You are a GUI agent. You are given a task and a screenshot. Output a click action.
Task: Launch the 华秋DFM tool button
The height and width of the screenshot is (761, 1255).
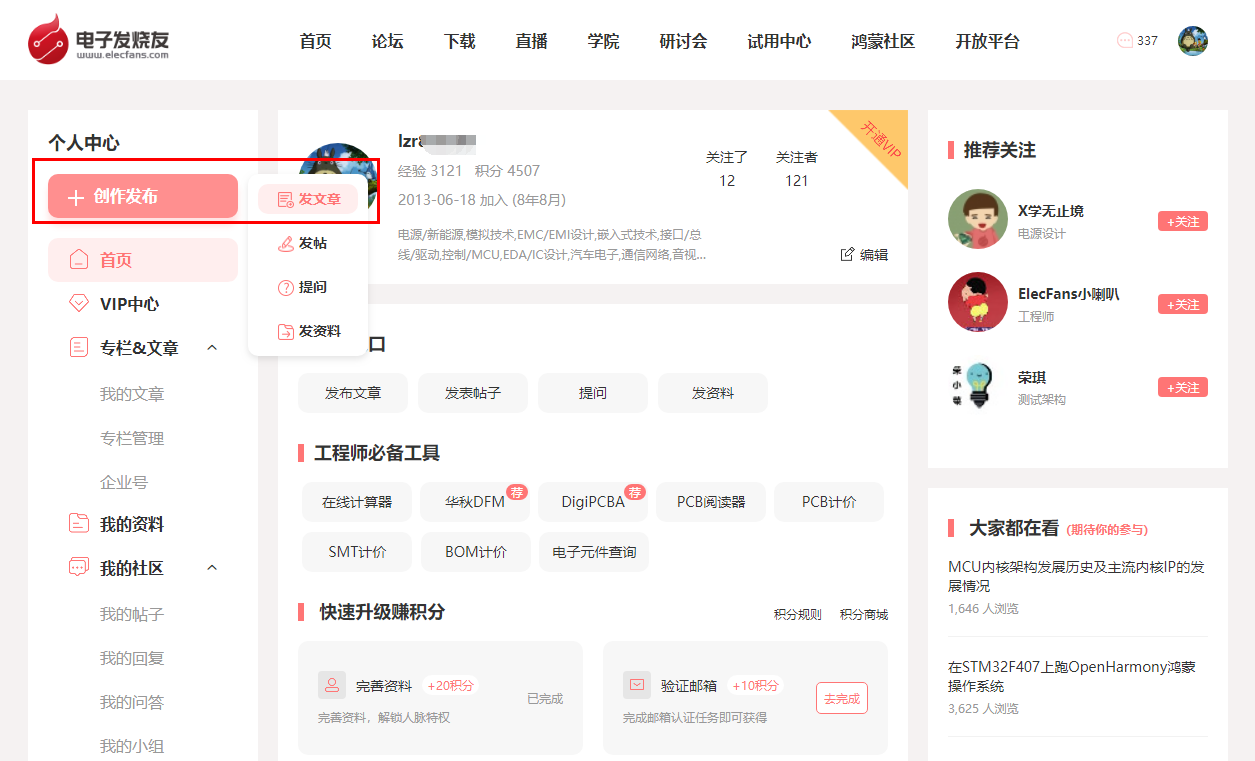pyautogui.click(x=475, y=502)
